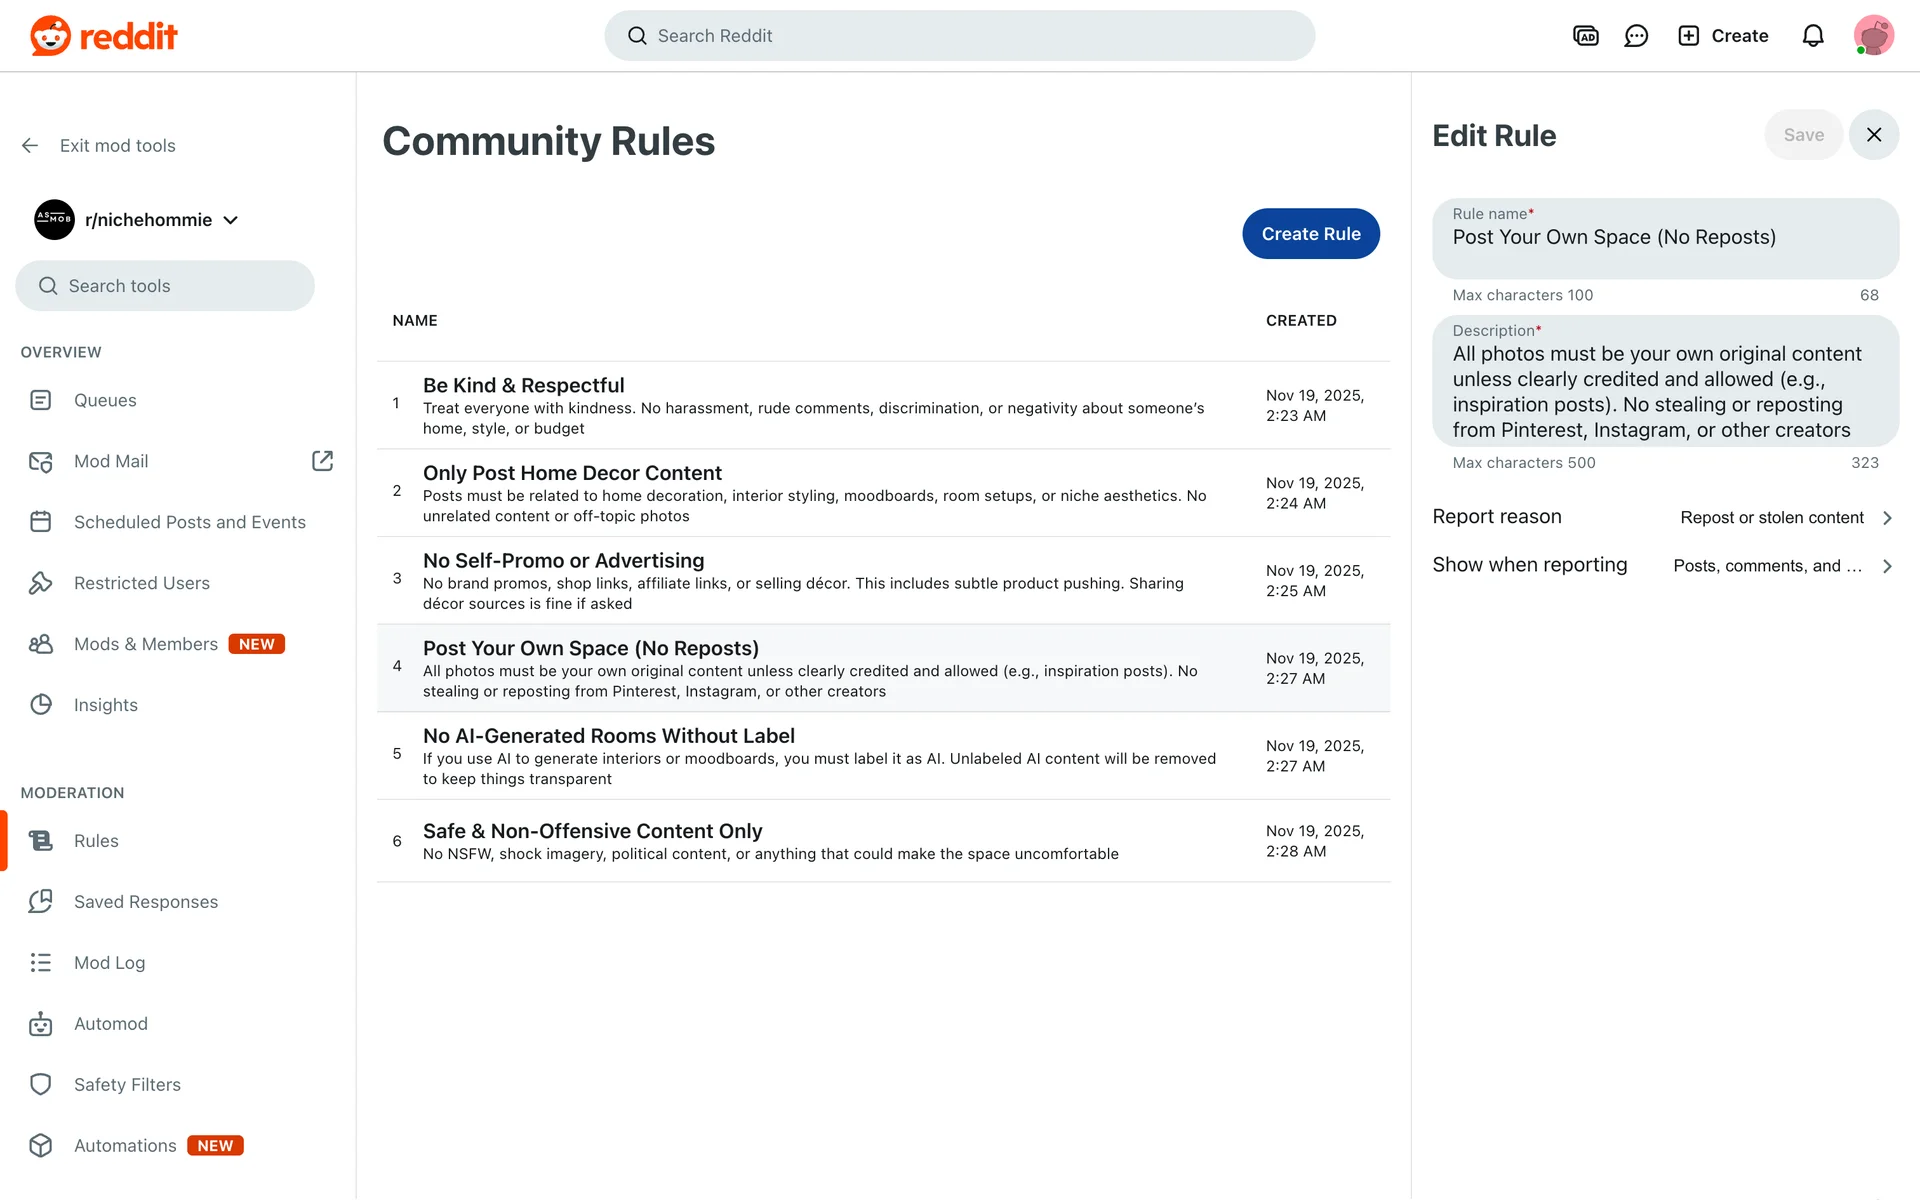The height and width of the screenshot is (1200, 1920).
Task: Click the back arrow to exit mod tools
Action: tap(30, 146)
